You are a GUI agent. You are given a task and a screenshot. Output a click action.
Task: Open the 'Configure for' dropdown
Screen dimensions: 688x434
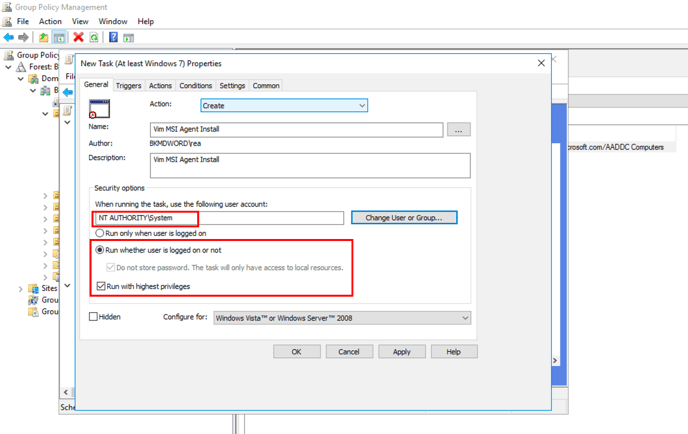tap(341, 318)
